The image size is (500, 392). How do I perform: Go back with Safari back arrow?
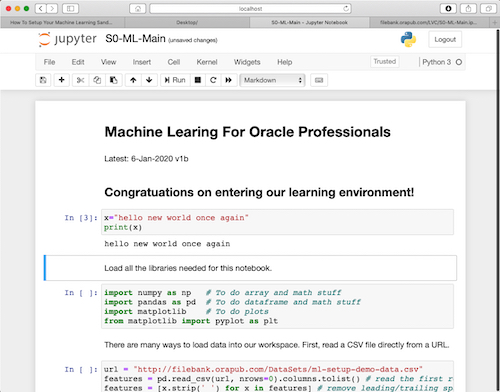pos(41,8)
